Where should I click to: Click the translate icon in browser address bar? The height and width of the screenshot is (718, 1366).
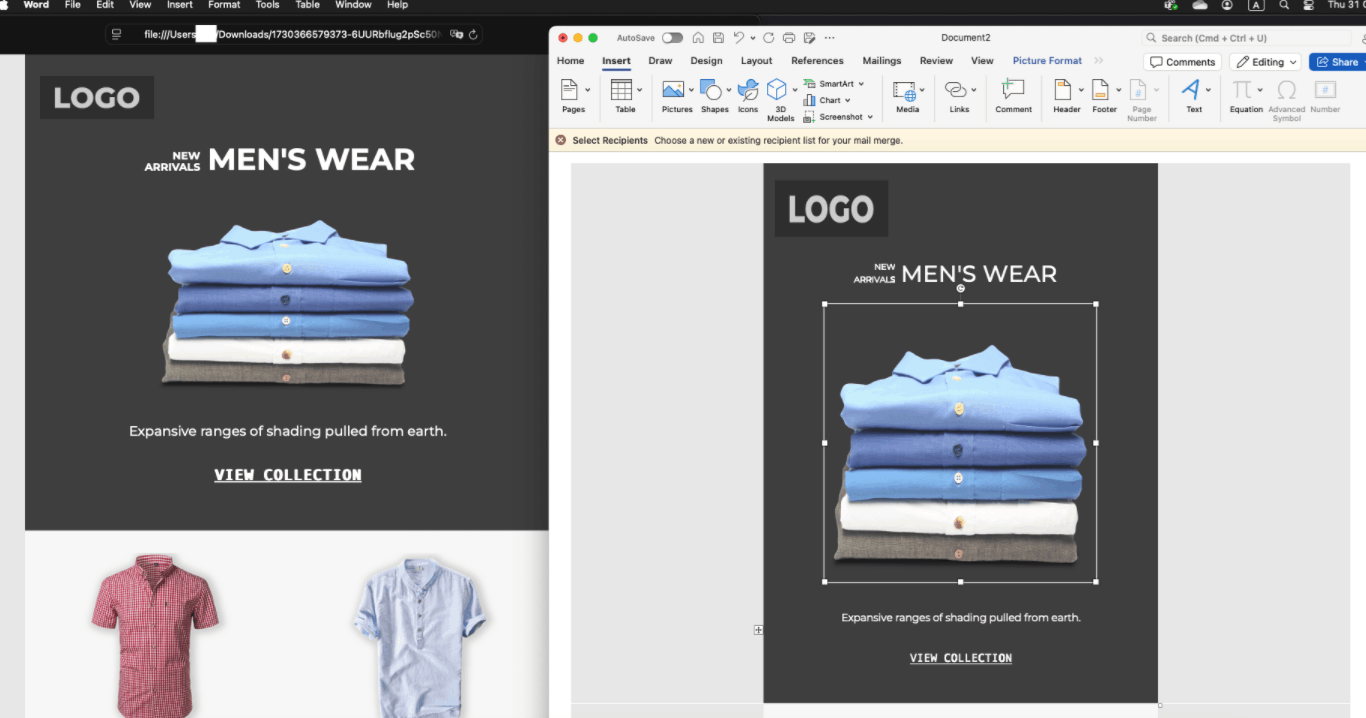pyautogui.click(x=456, y=34)
